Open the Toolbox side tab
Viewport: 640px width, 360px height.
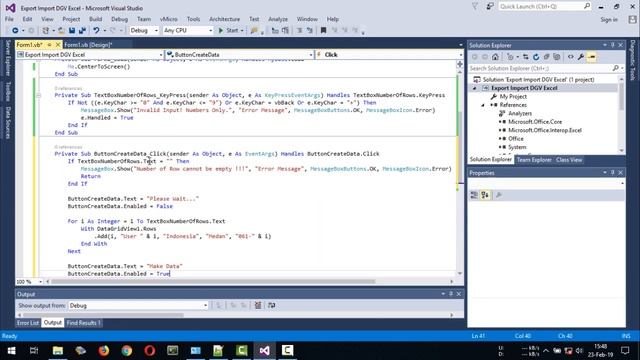coord(8,91)
